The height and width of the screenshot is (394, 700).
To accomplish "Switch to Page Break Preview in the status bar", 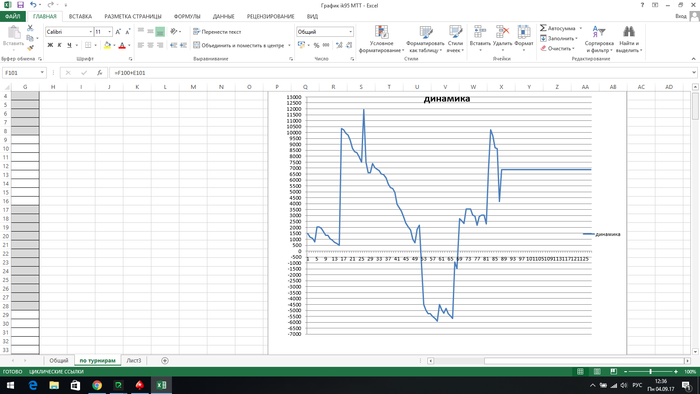I will [x=613, y=372].
